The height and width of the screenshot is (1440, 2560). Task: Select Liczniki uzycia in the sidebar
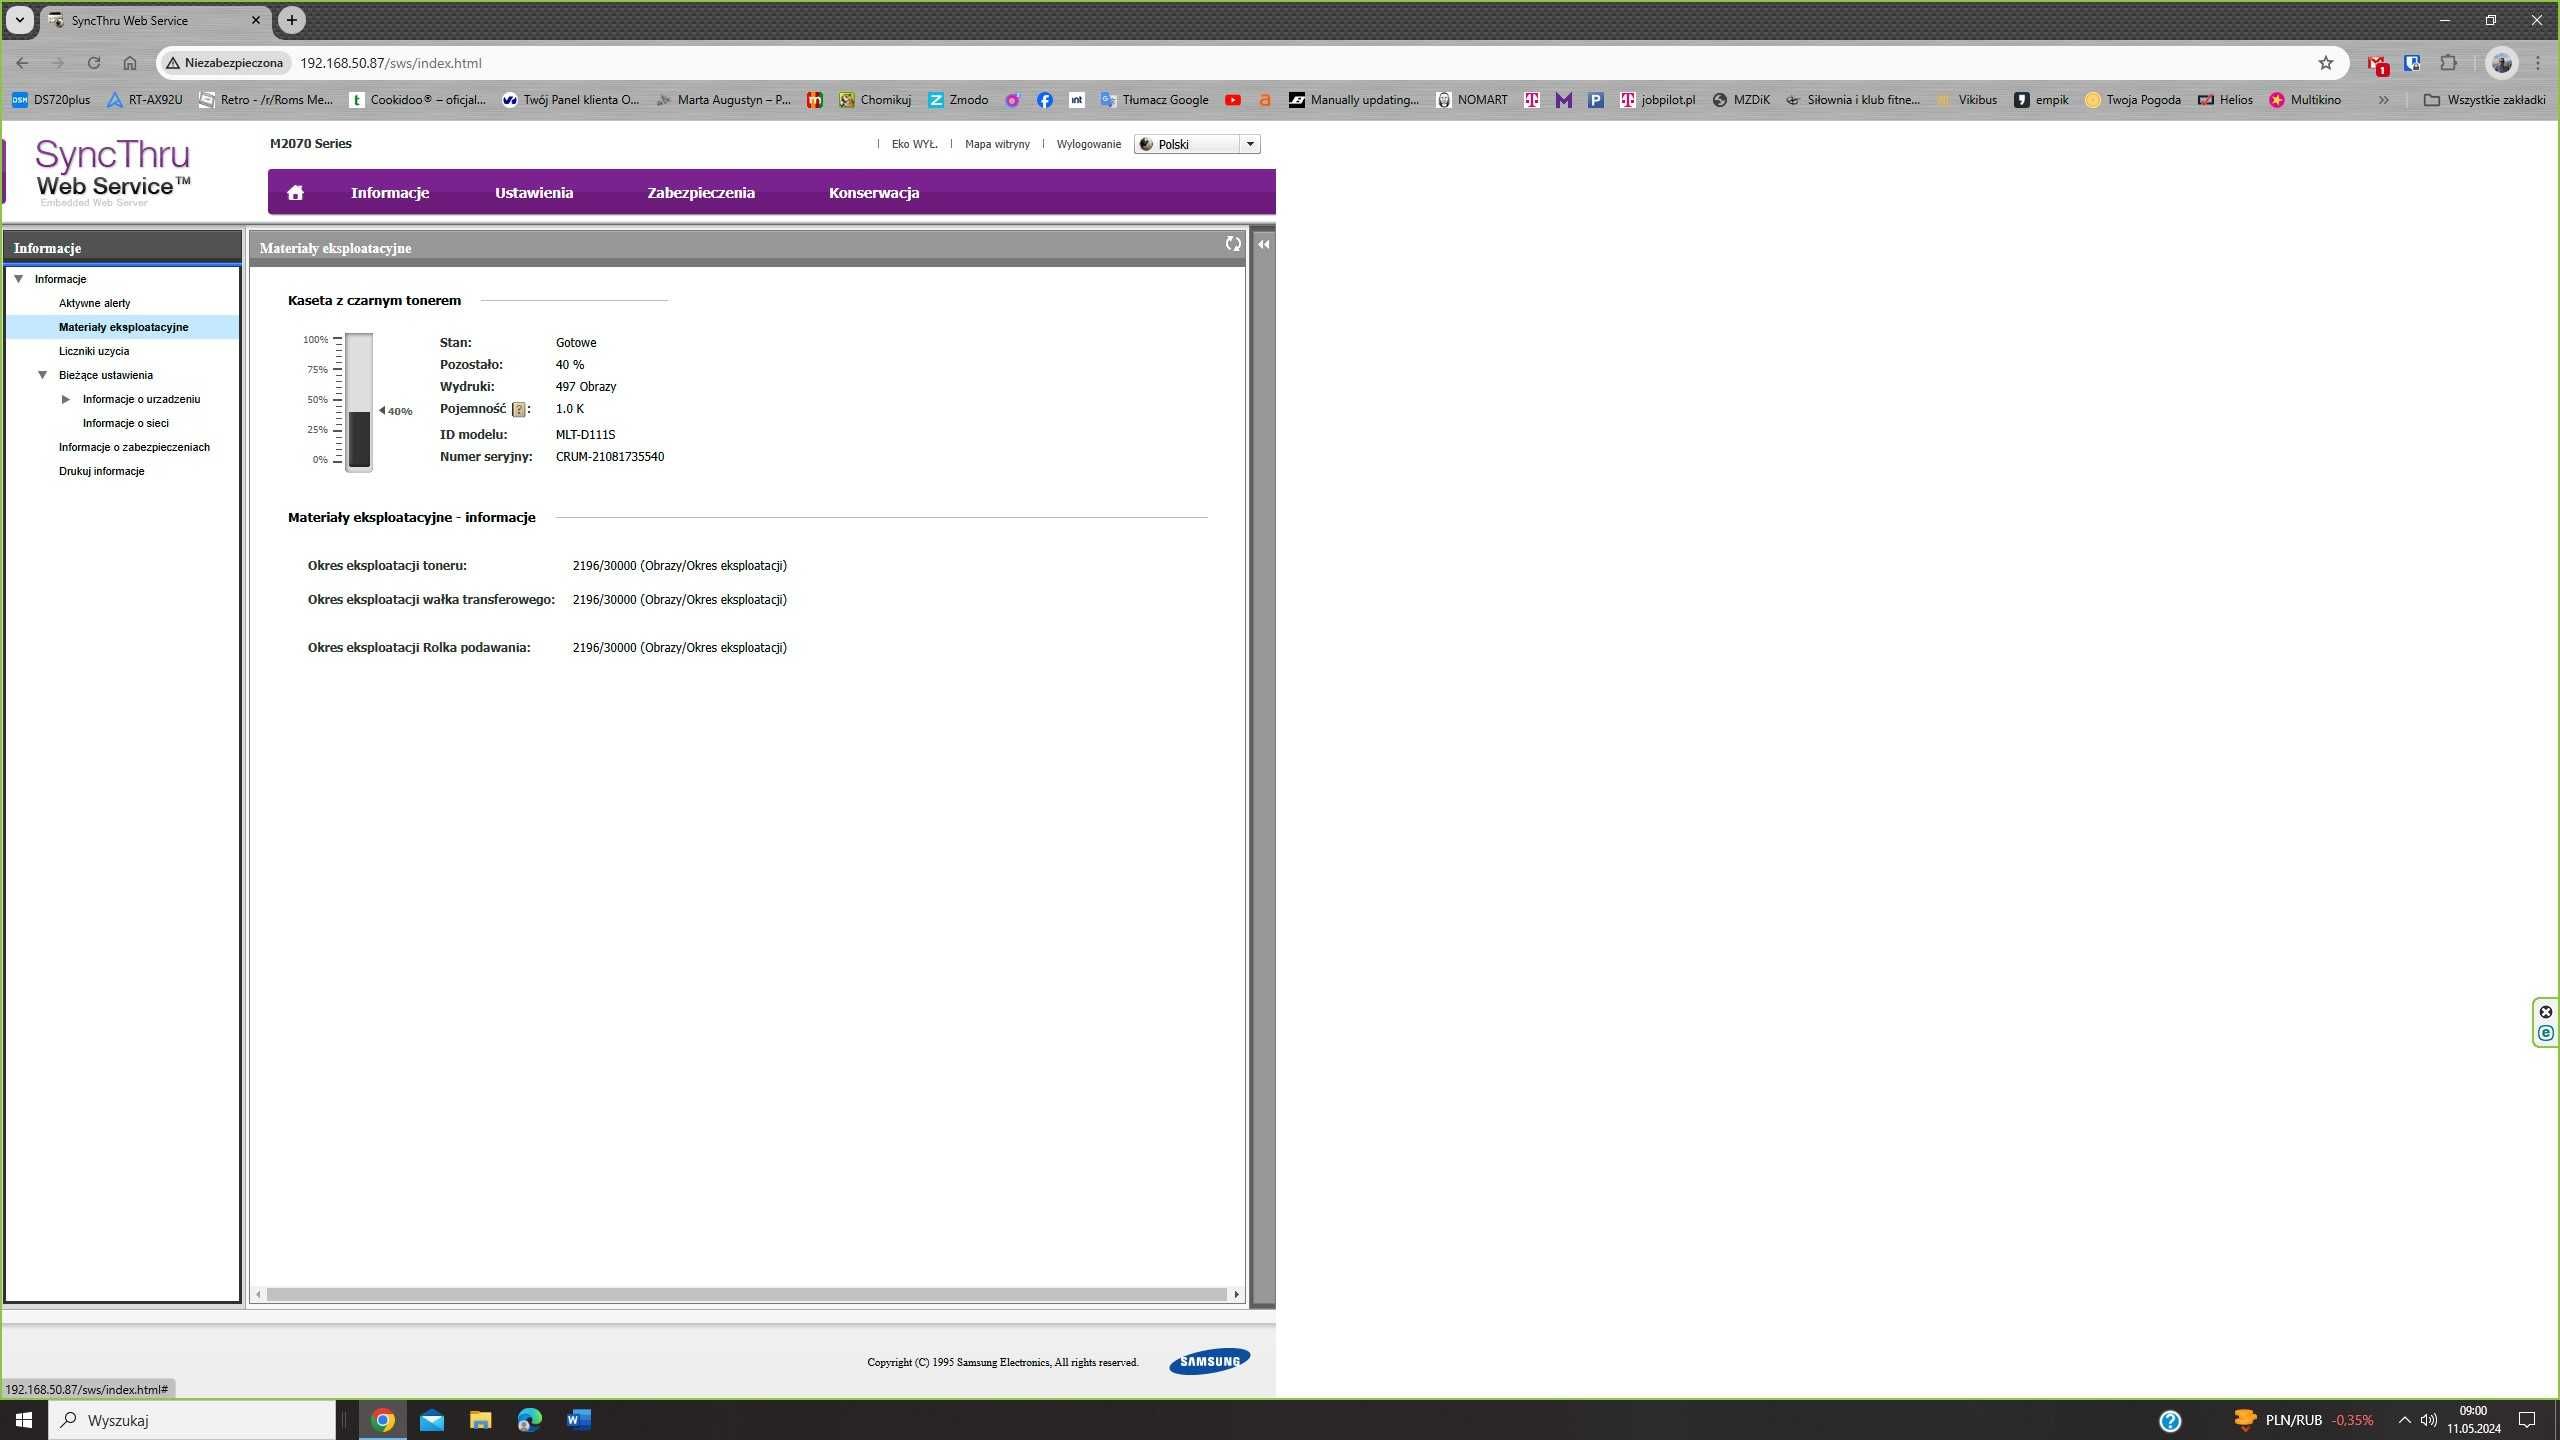(94, 351)
